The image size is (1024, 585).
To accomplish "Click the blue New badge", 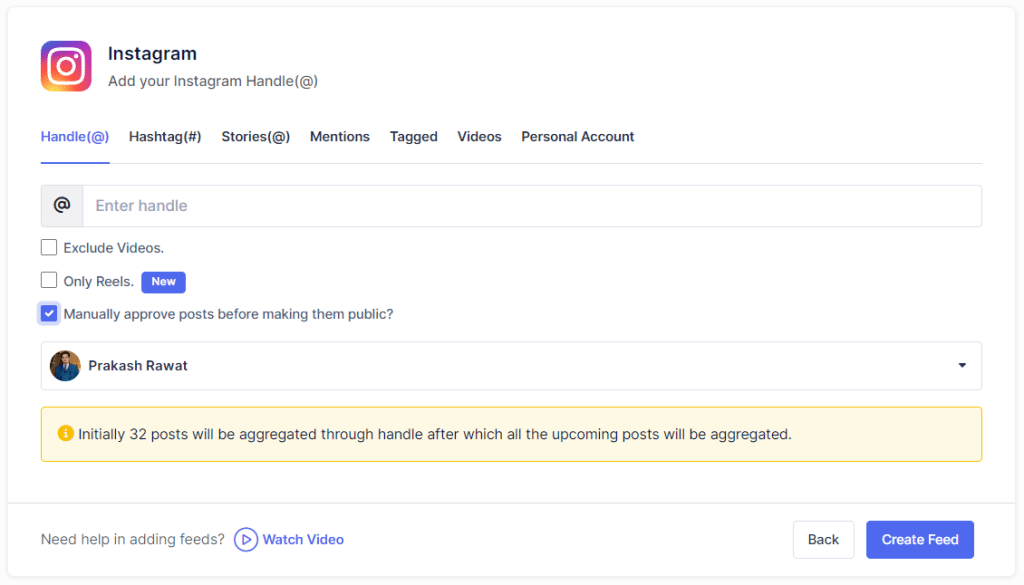I will click(x=163, y=282).
